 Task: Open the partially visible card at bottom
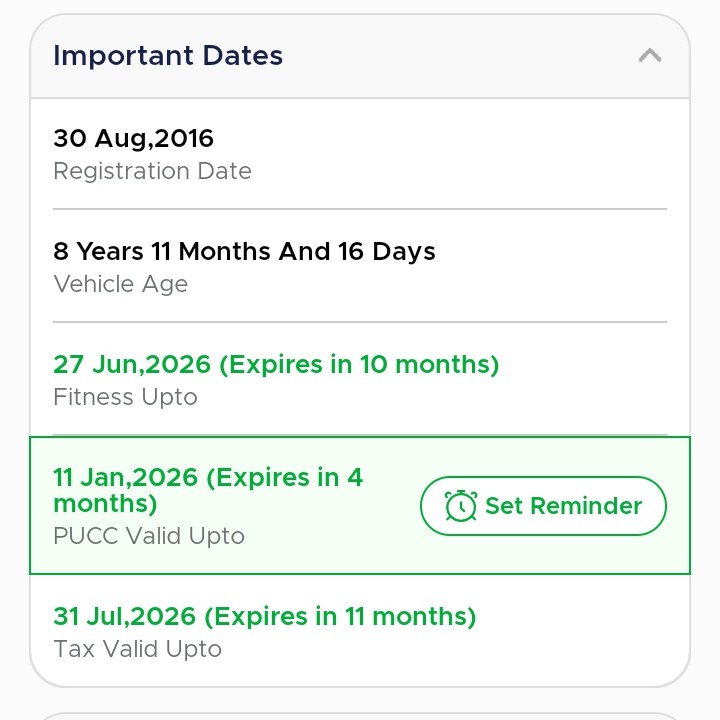pyautogui.click(x=360, y=714)
